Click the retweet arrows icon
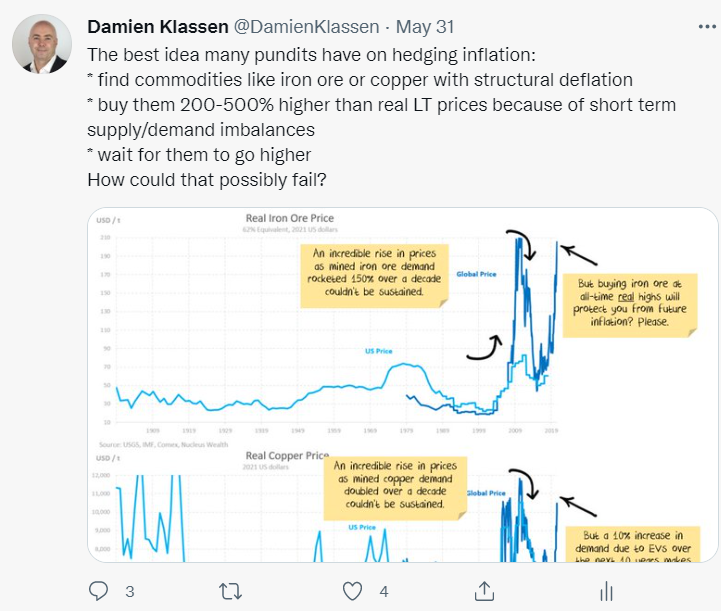721x611 pixels. click(x=230, y=590)
